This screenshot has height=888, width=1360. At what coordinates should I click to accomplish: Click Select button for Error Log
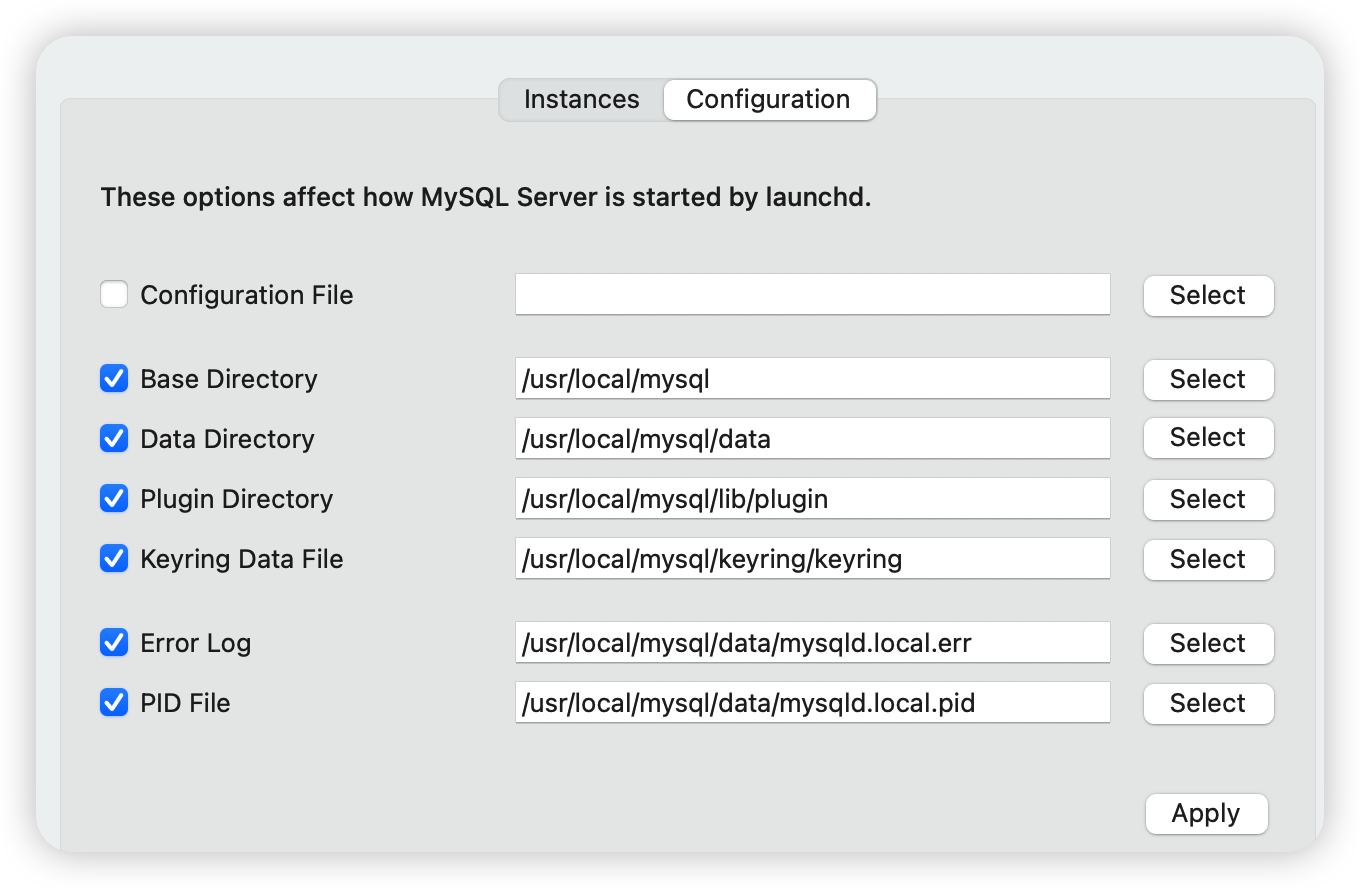click(1208, 644)
